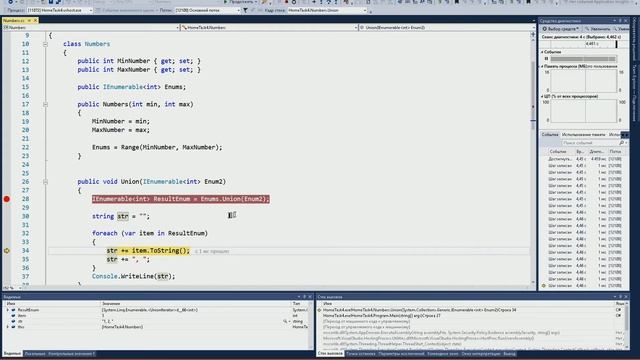Screen dimensions: 640x360
Task: Switch to the Events tab in Diagnostics
Action: (549, 135)
